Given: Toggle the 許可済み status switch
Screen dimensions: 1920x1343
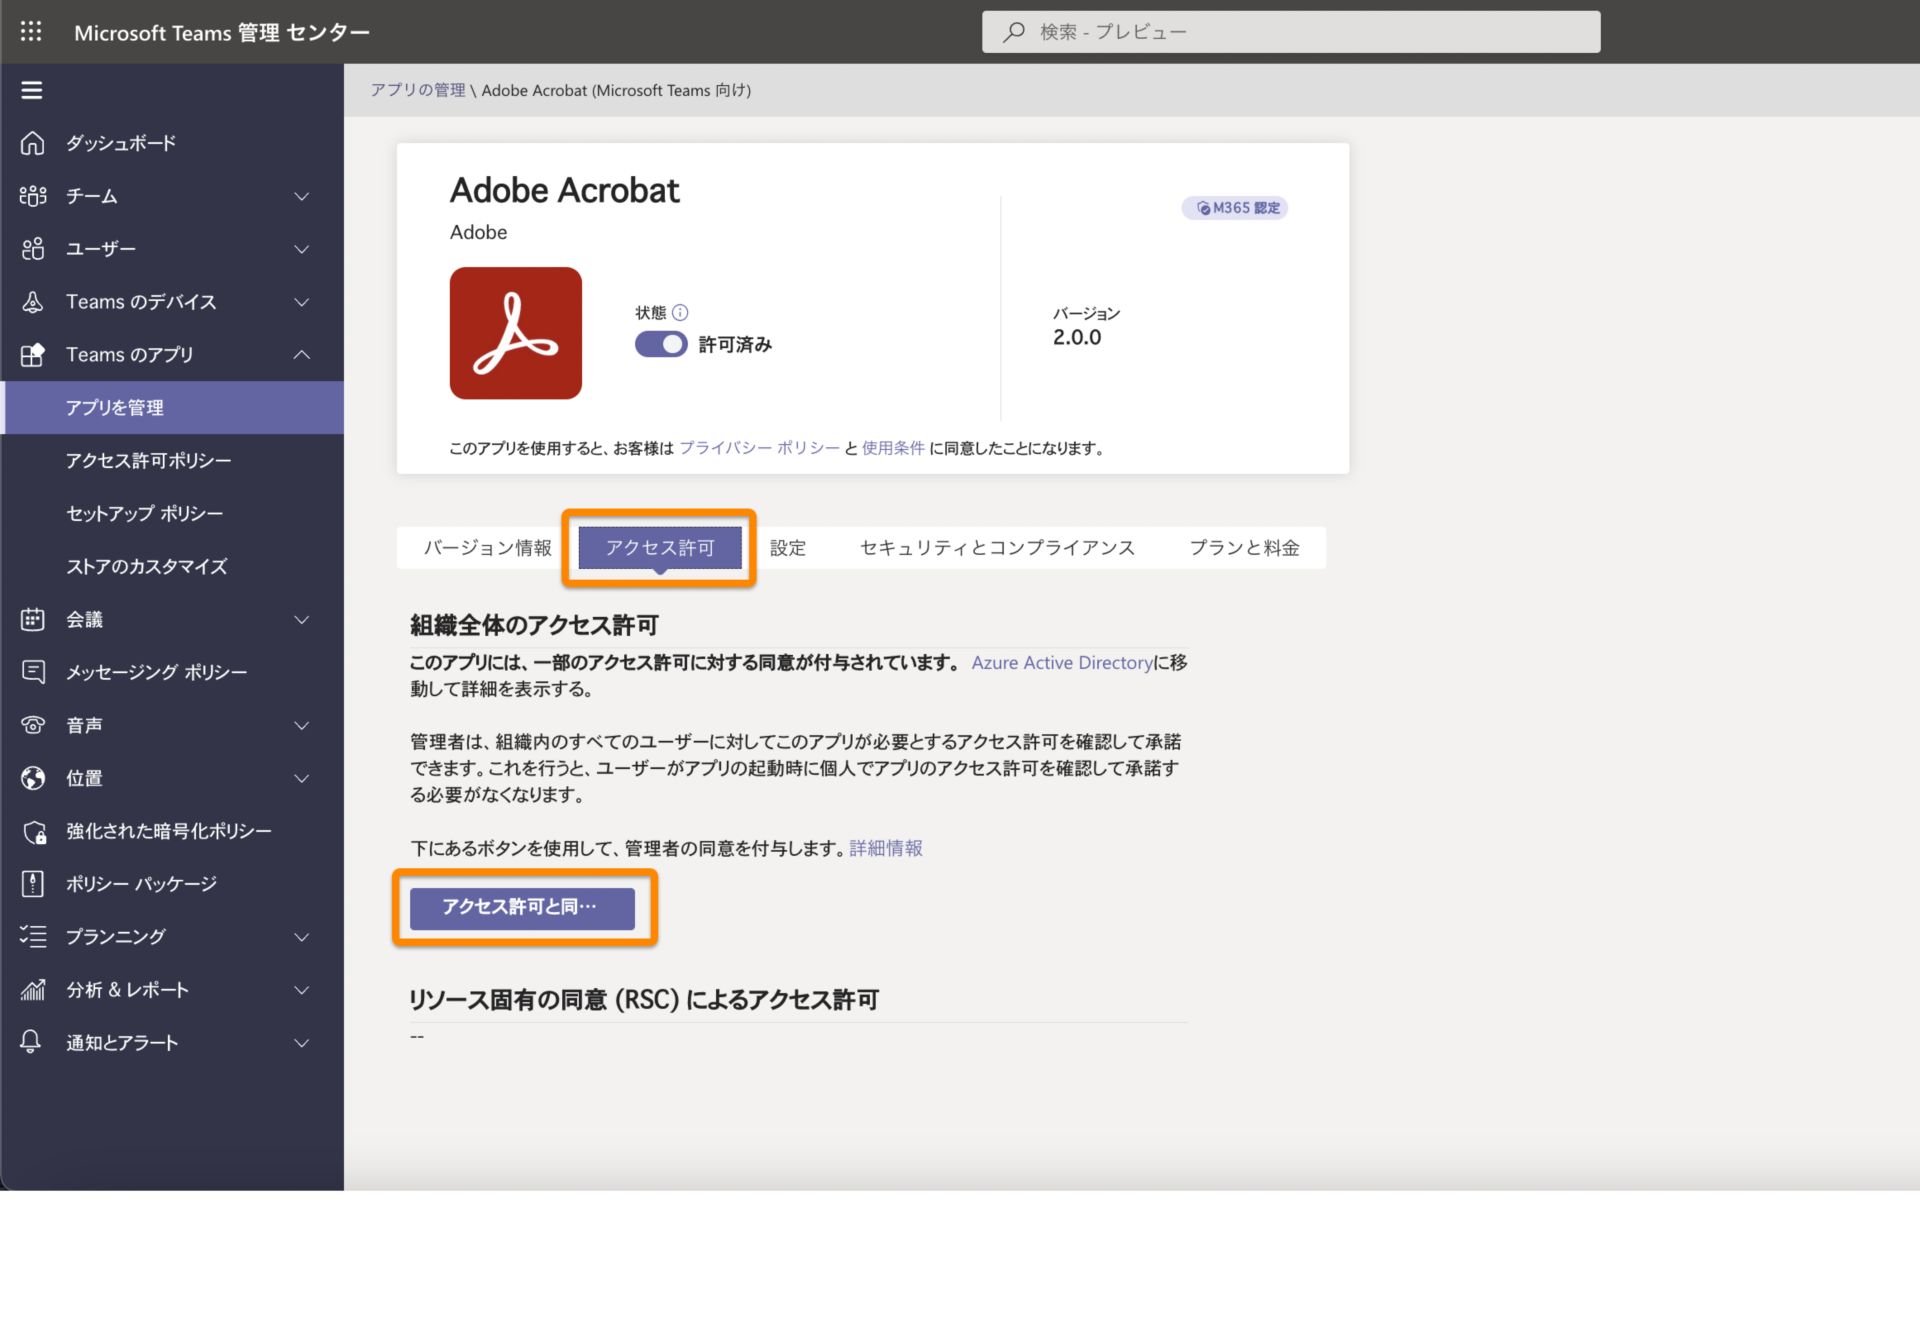Looking at the screenshot, I should (x=659, y=343).
